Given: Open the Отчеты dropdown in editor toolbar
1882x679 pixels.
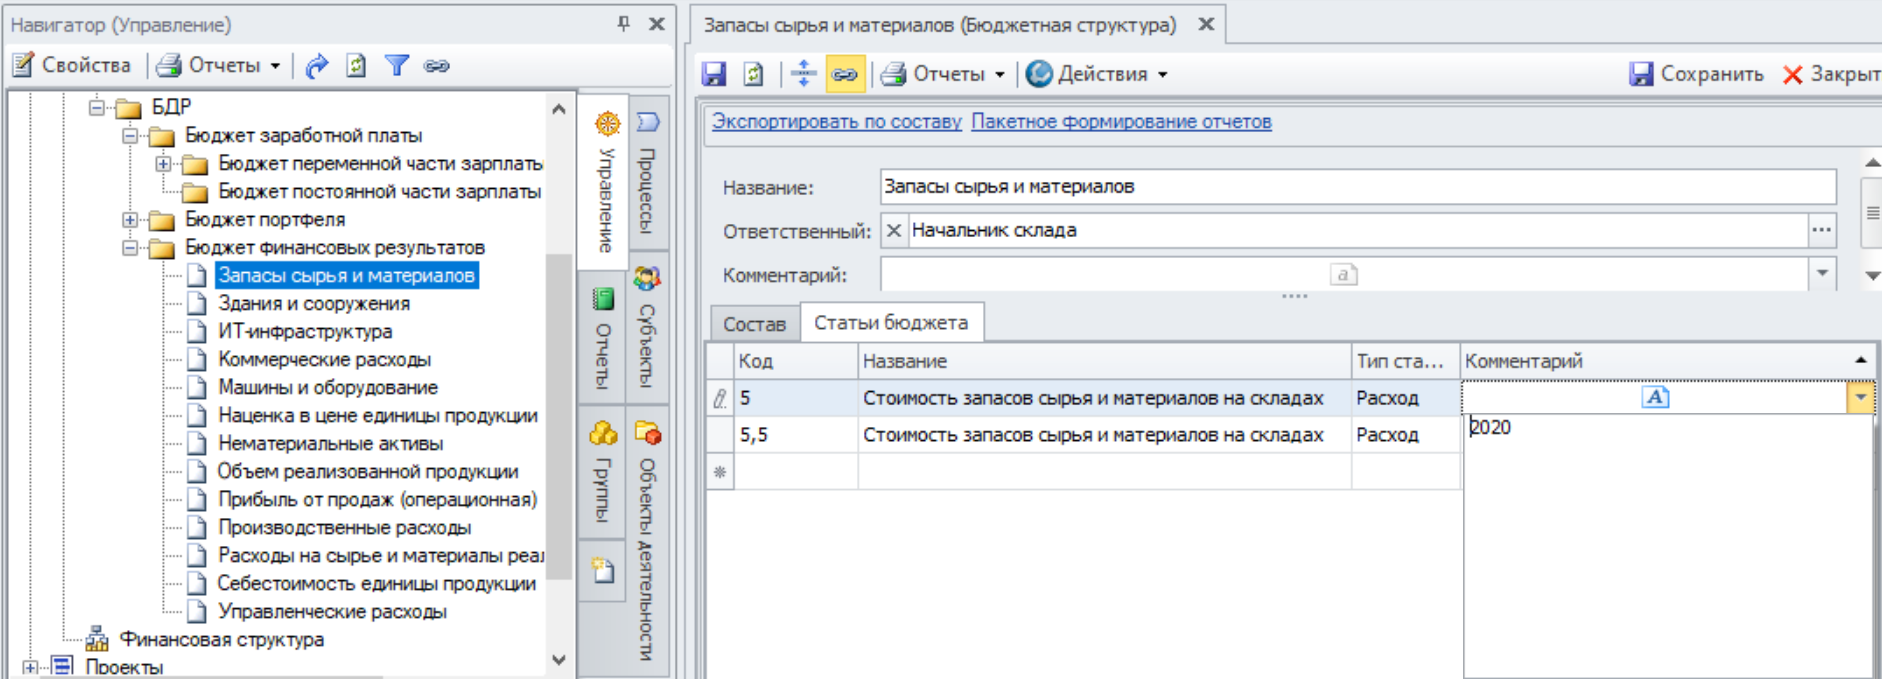Looking at the screenshot, I should (x=943, y=74).
